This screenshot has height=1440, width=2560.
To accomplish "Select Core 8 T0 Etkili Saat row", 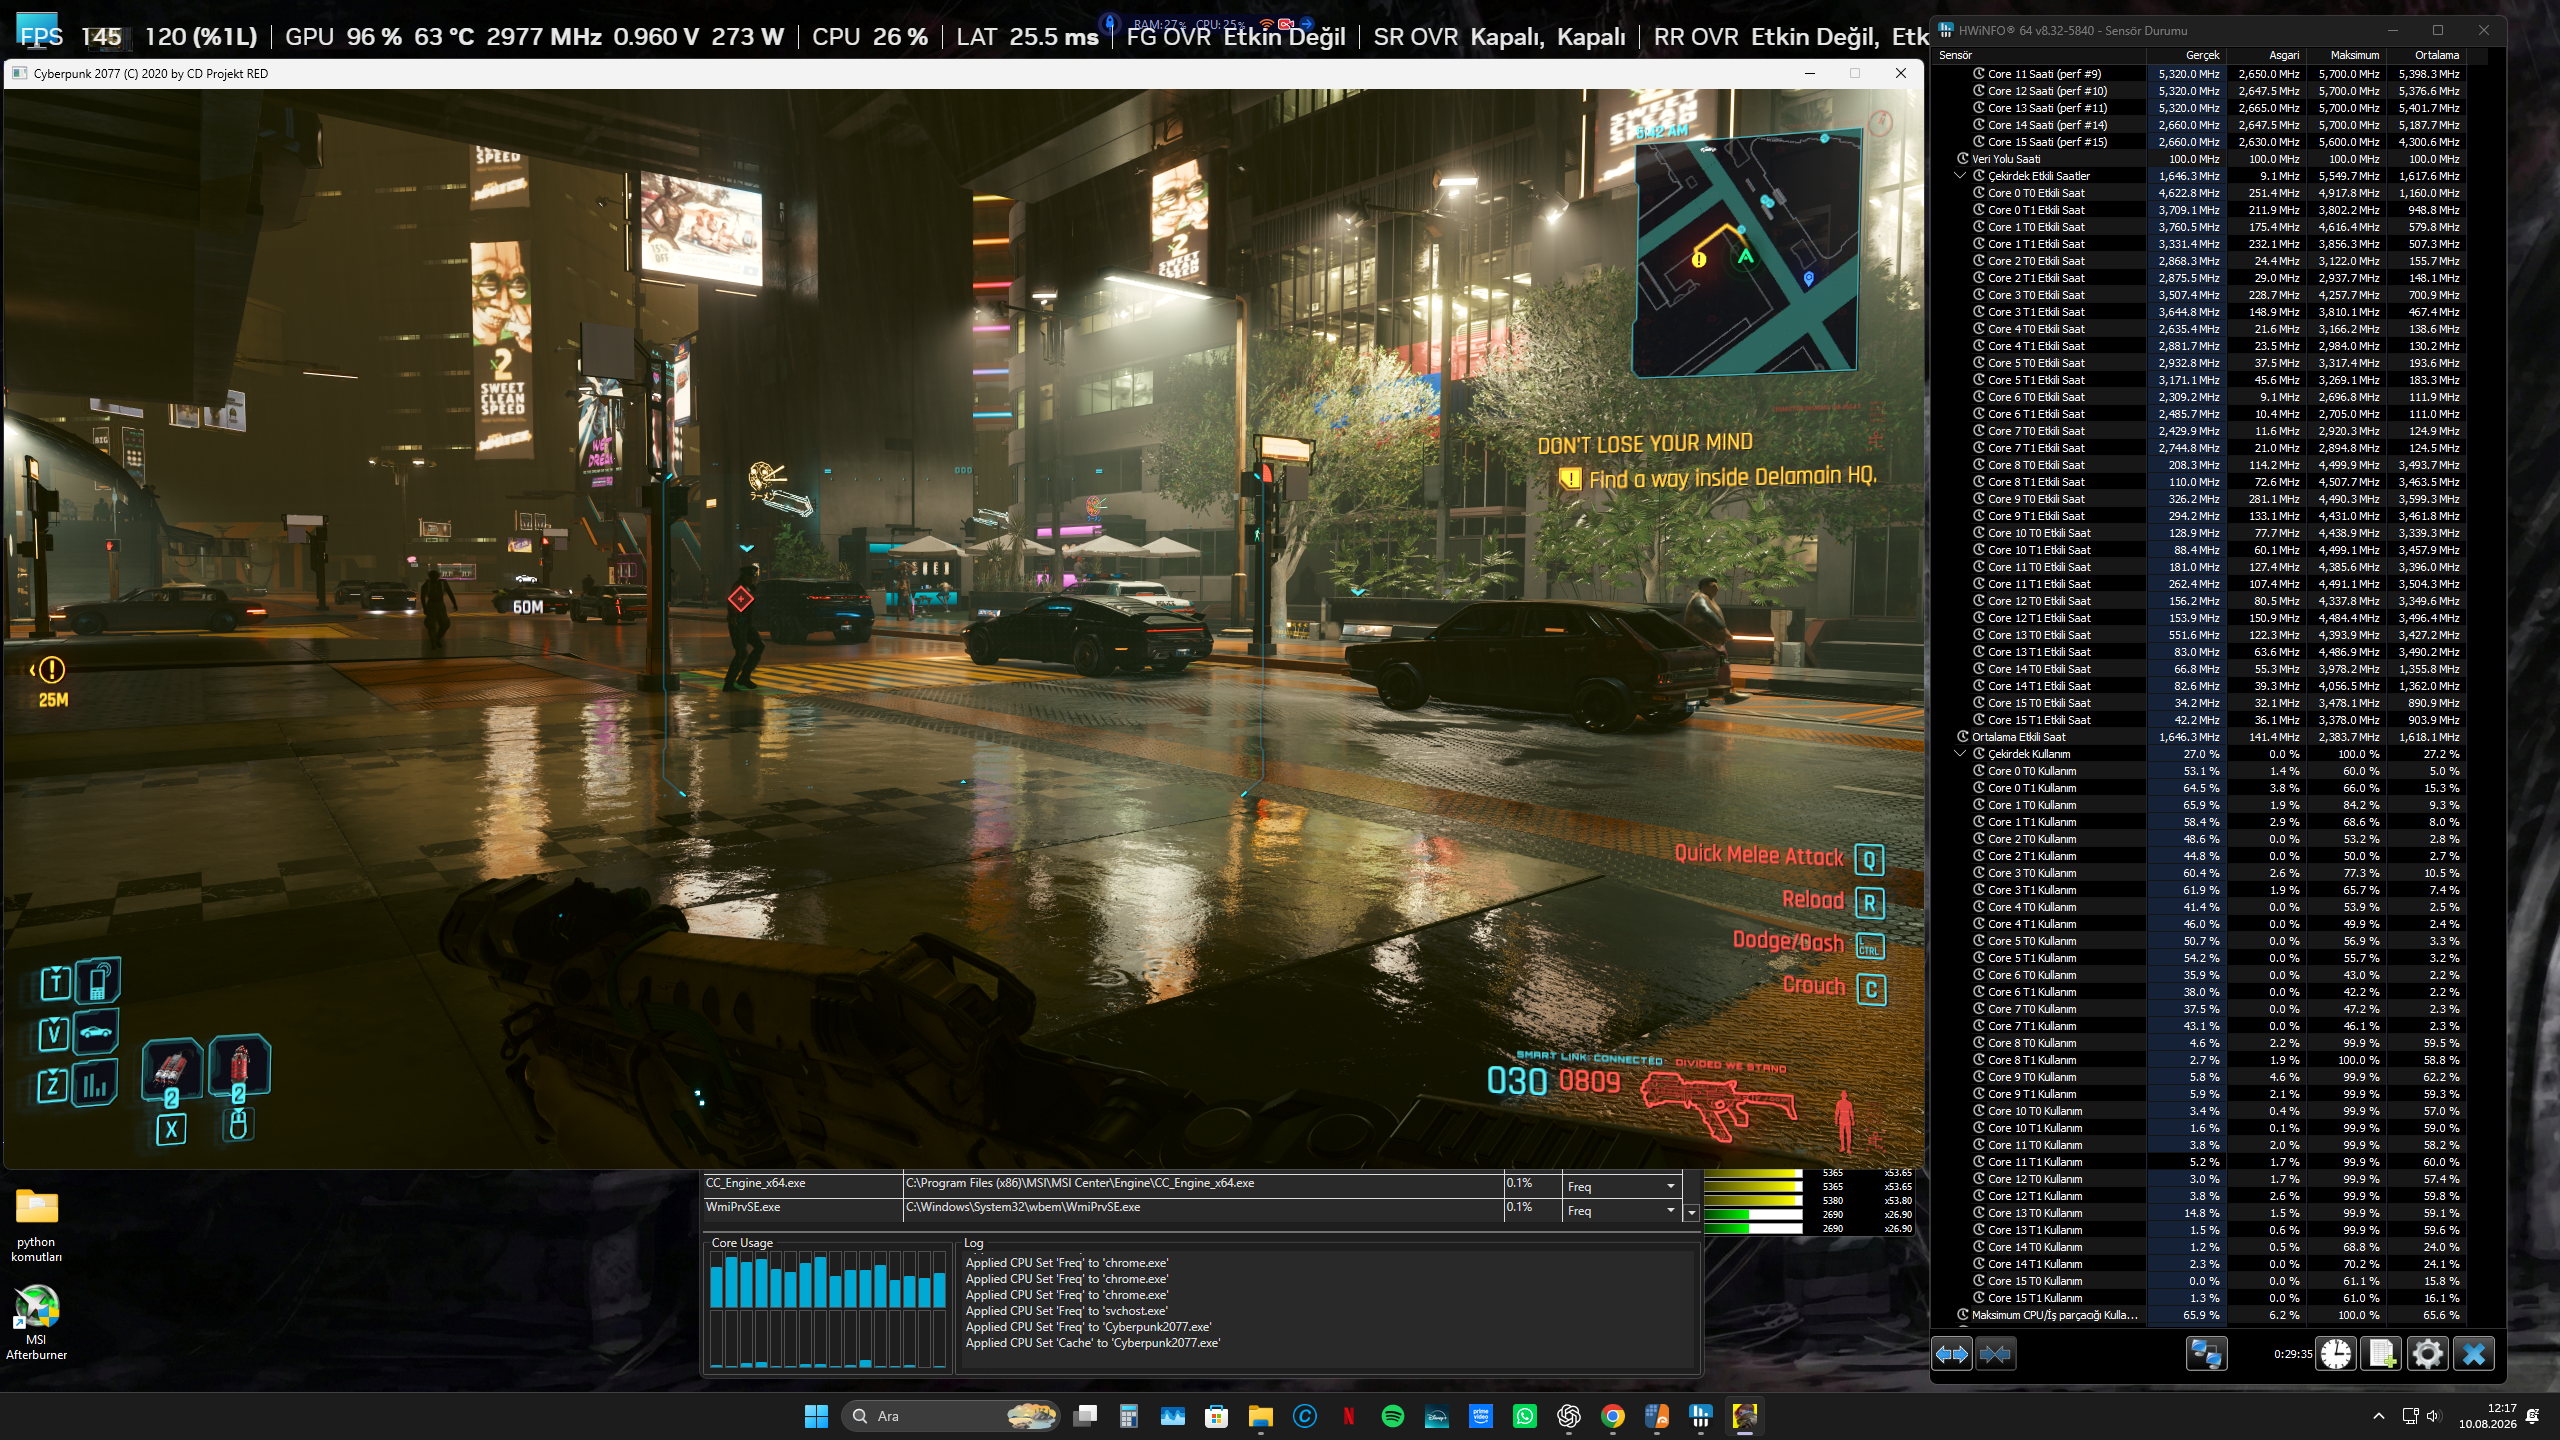I will 2198,465.
